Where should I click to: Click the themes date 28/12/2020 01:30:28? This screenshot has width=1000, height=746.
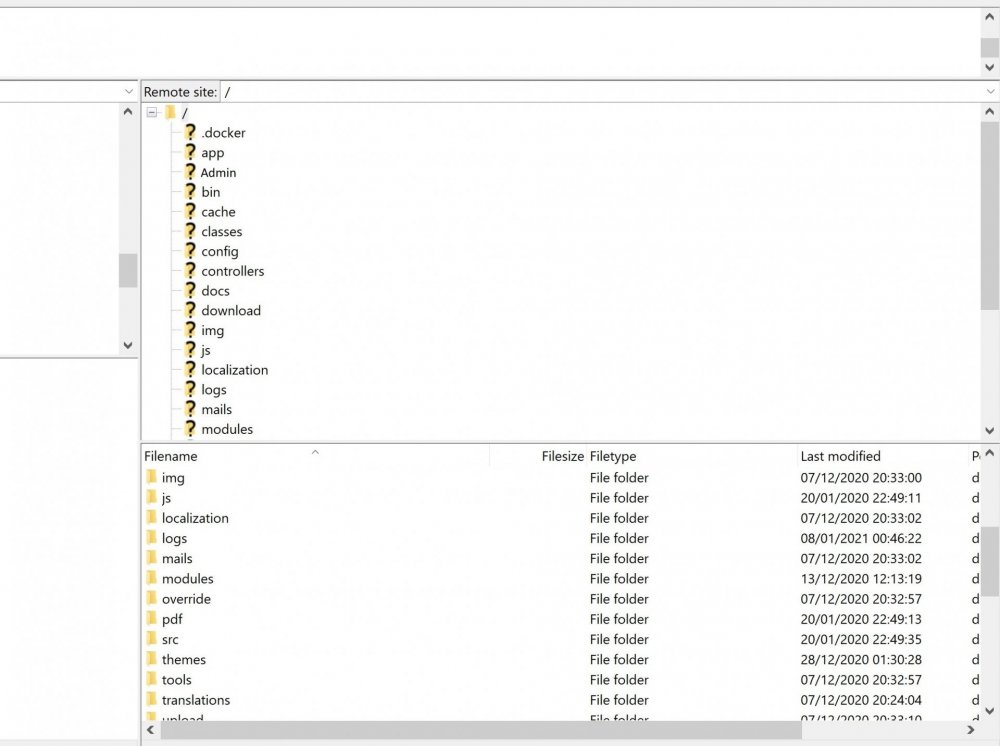861,659
